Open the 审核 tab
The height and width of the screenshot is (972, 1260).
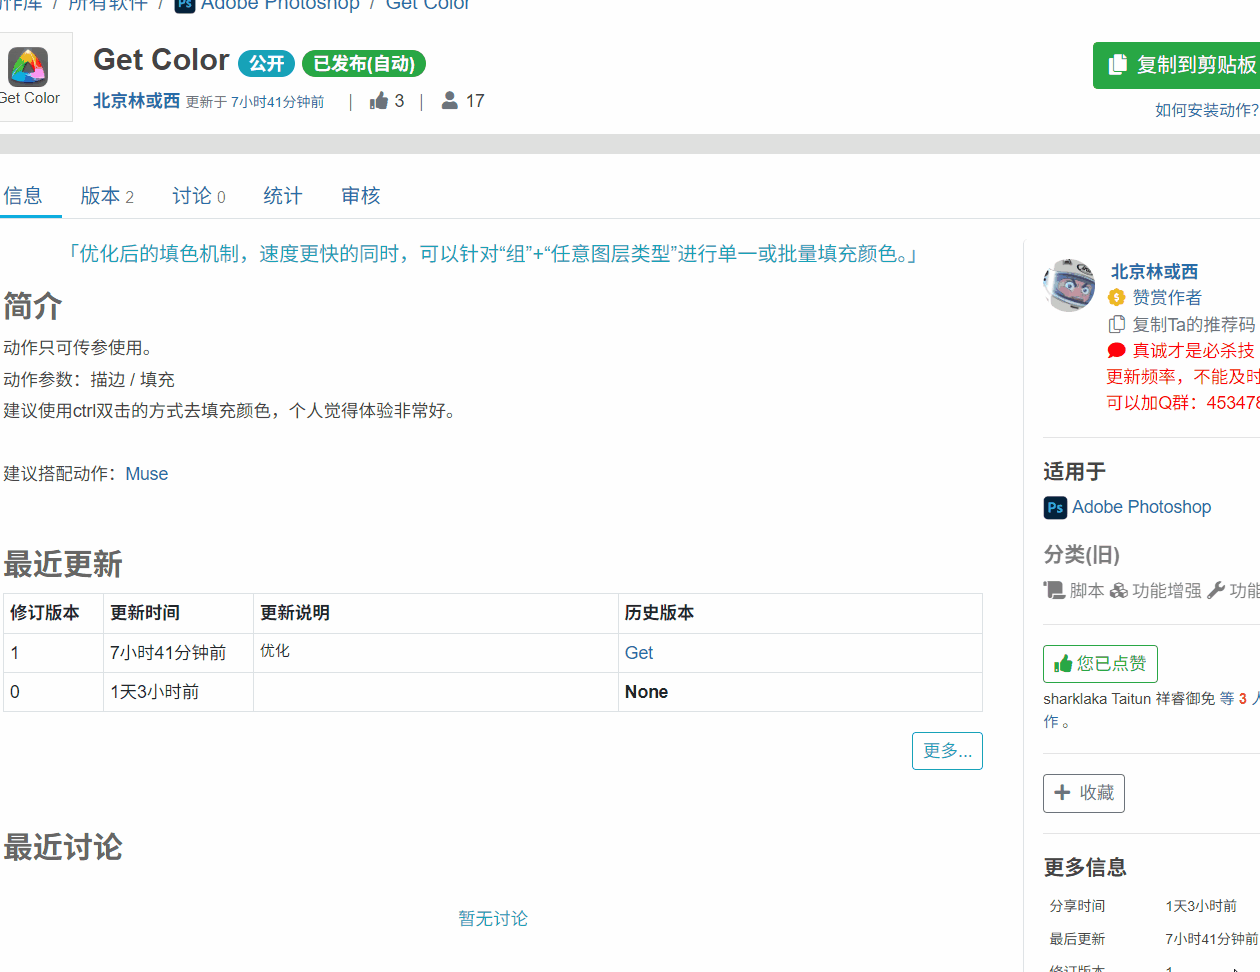(361, 196)
